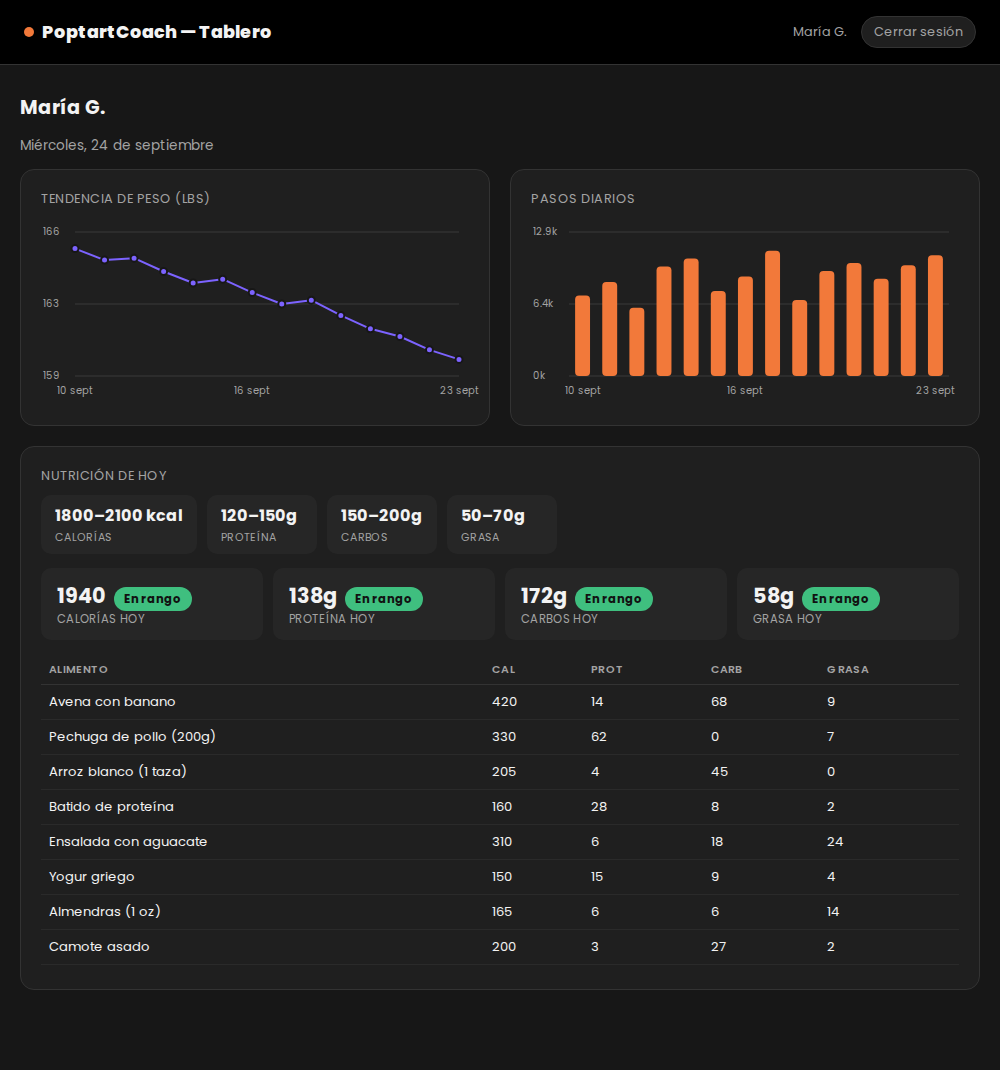The height and width of the screenshot is (1070, 1000).
Task: Select the Ensalada con aguacate row
Action: pyautogui.click(x=500, y=842)
